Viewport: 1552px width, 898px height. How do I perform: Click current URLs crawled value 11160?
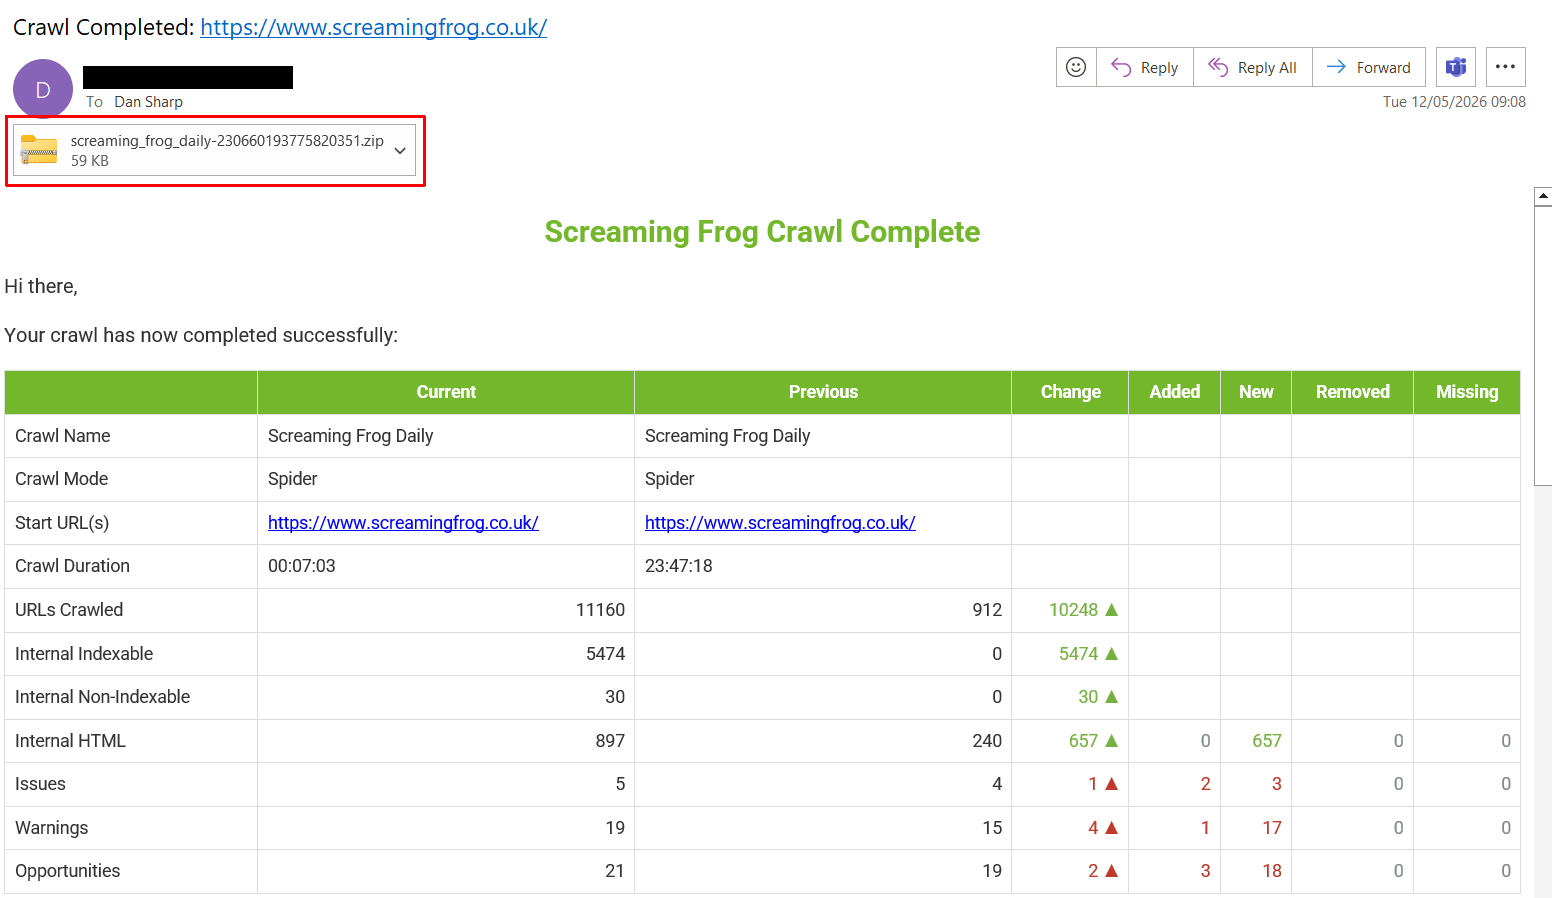click(600, 610)
